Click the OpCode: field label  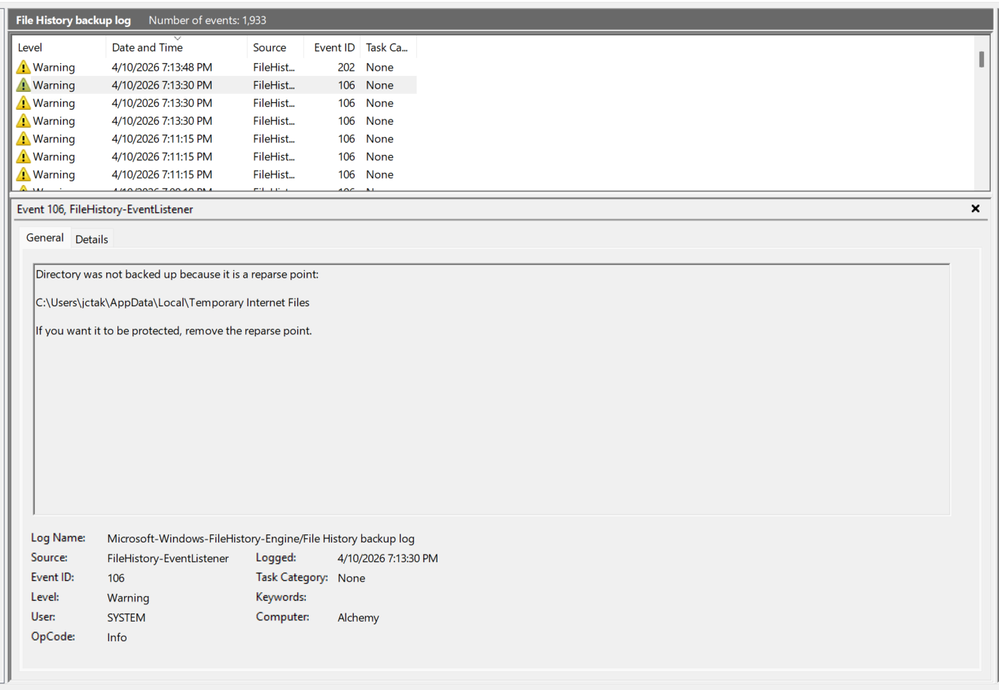point(53,636)
